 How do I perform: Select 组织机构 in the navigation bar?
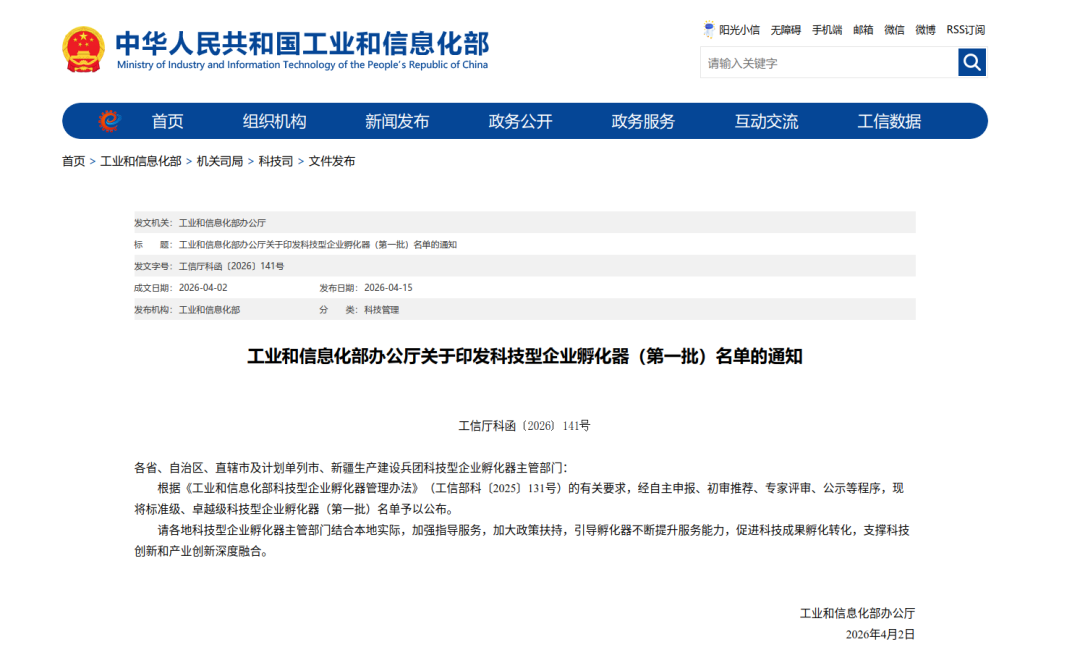click(274, 121)
